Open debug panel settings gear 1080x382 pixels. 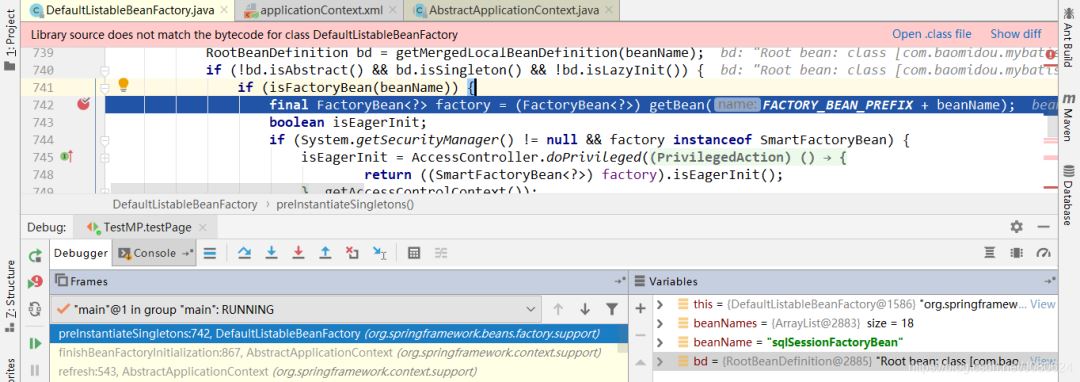(1017, 227)
